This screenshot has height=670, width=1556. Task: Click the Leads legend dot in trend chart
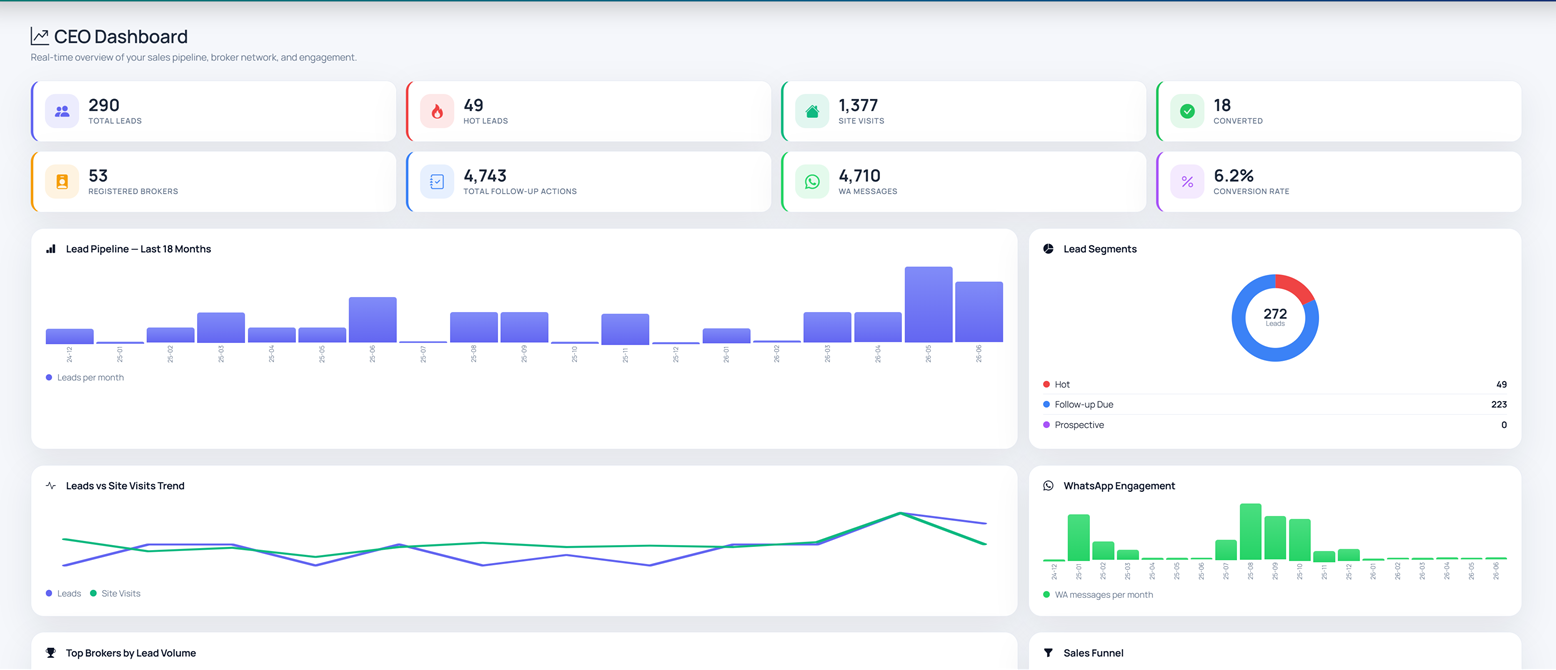click(49, 594)
